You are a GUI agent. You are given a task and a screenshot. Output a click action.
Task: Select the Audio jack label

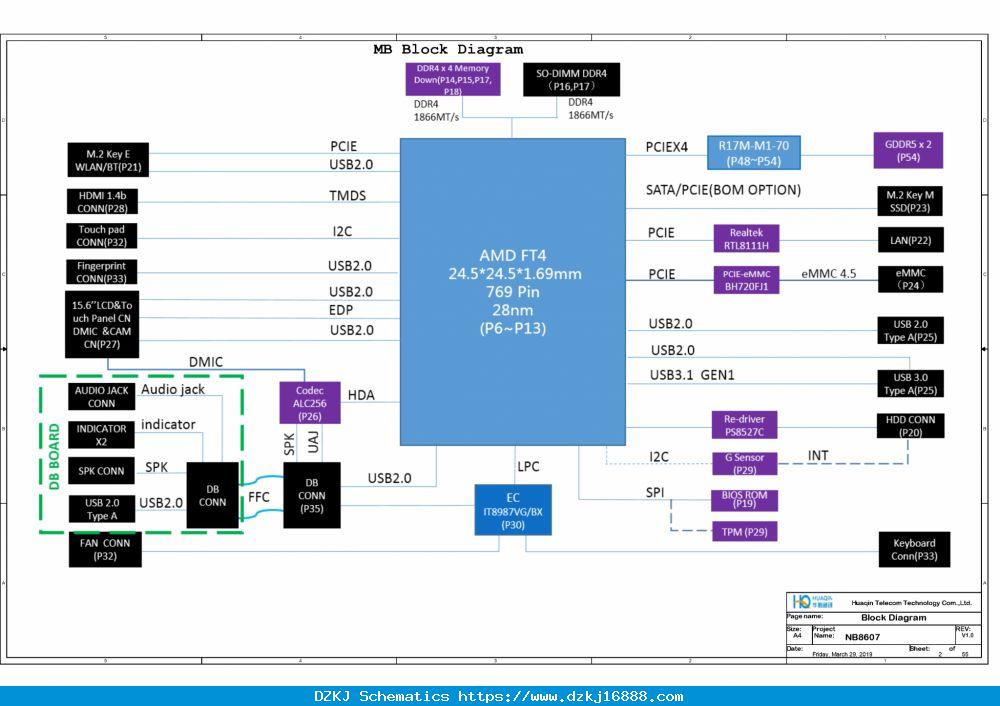point(173,389)
